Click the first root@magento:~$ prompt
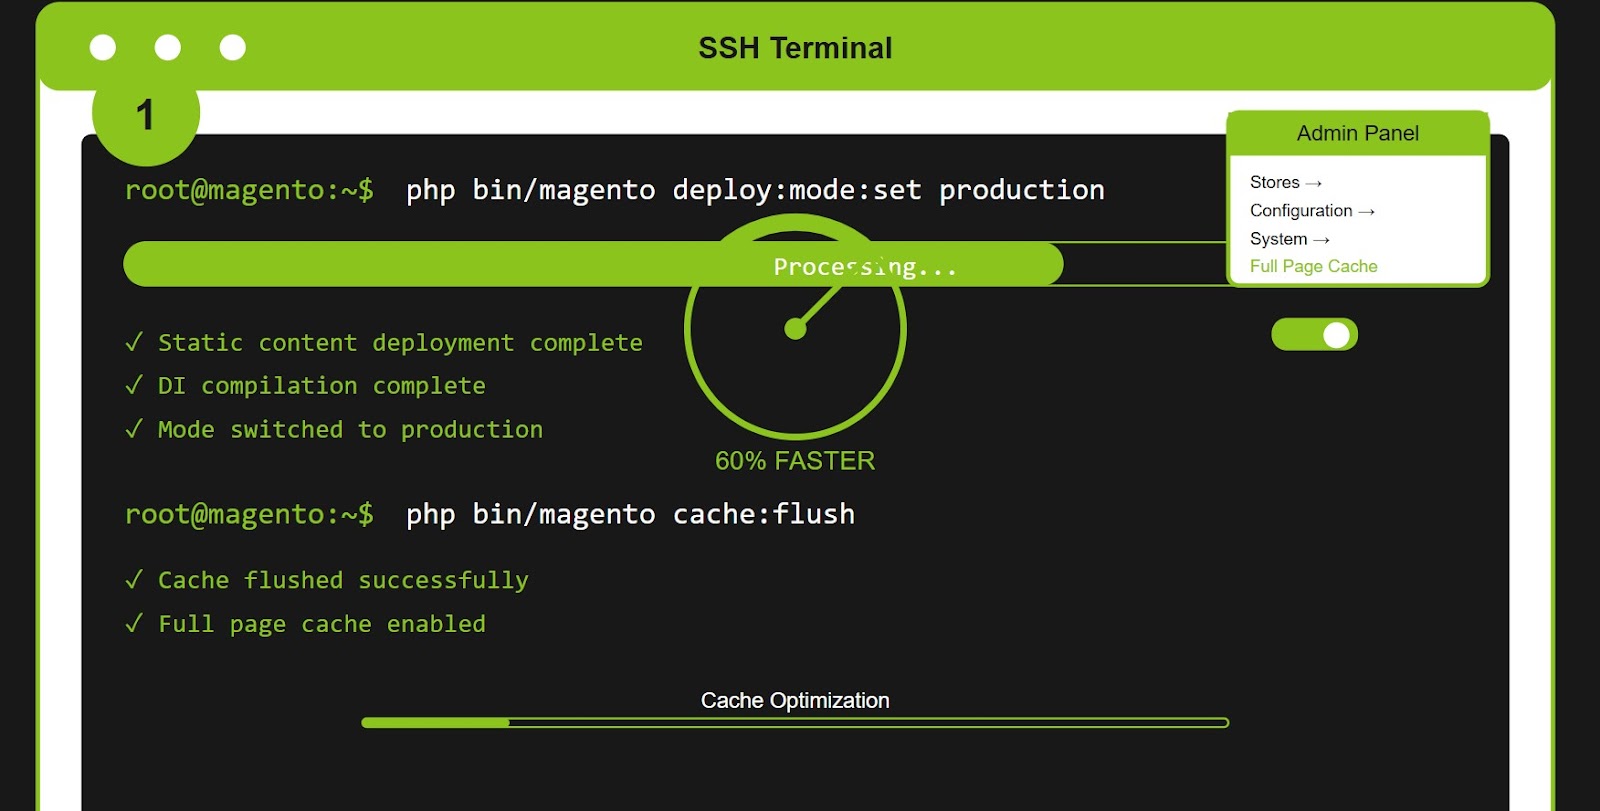 [249, 190]
